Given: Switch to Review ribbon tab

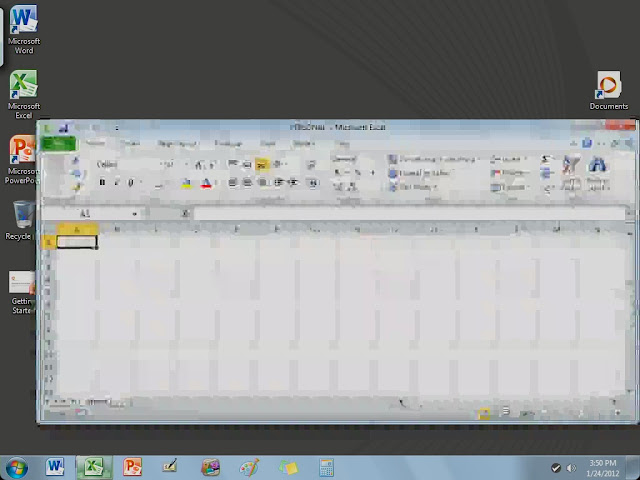Looking at the screenshot, I should [304, 143].
